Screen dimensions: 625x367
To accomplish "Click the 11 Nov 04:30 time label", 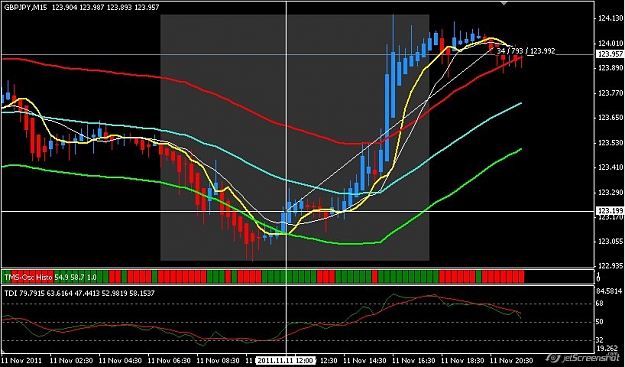I will 121,360.
